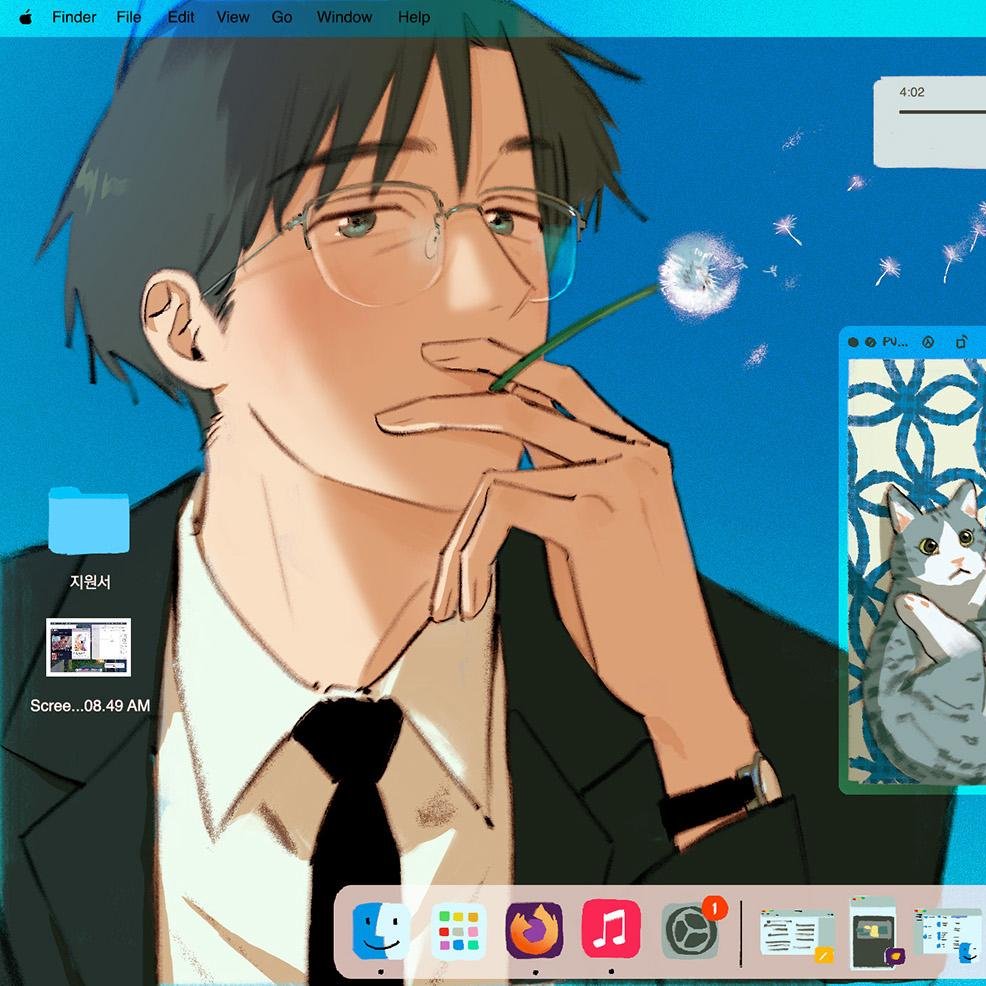Open the File menu
The width and height of the screenshot is (986, 986).
coord(129,17)
